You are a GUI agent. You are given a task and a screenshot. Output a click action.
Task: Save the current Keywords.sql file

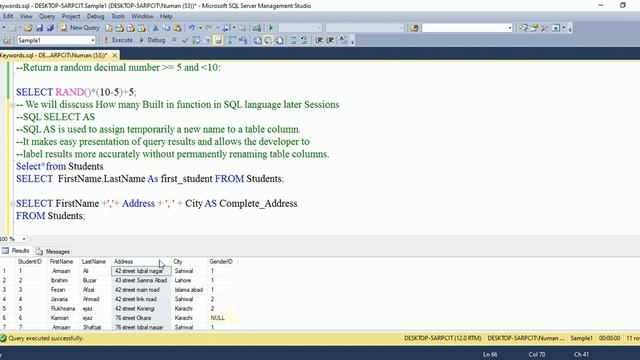40,28
